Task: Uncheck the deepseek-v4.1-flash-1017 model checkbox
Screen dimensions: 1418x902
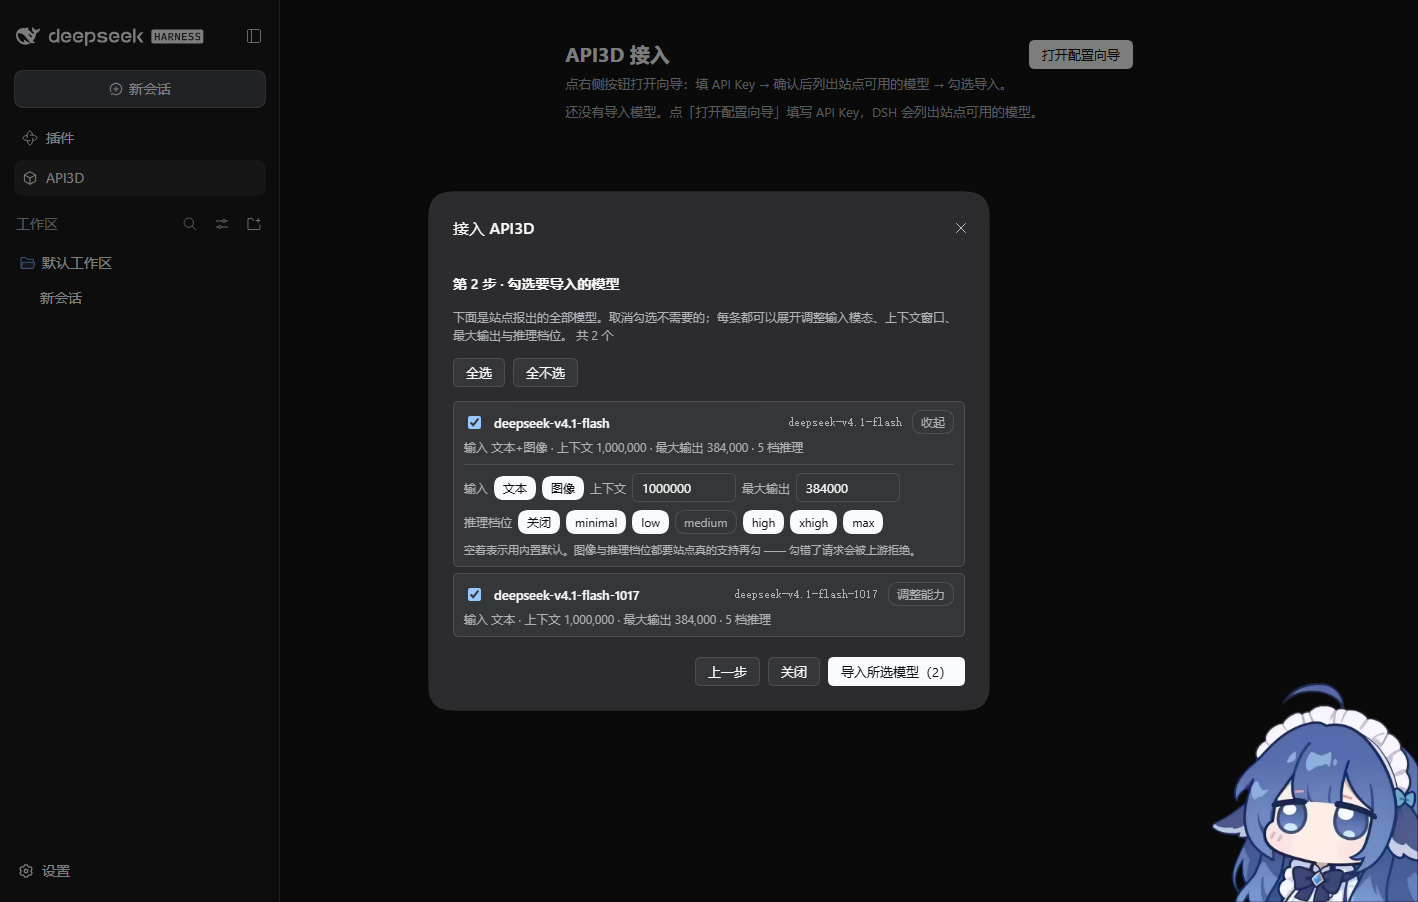Action: pos(475,595)
